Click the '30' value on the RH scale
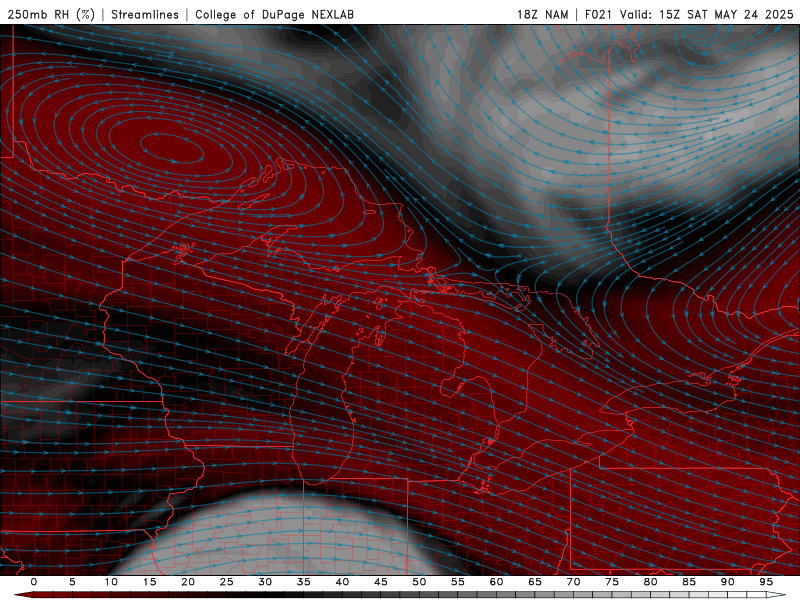The height and width of the screenshot is (600, 800). 265,582
